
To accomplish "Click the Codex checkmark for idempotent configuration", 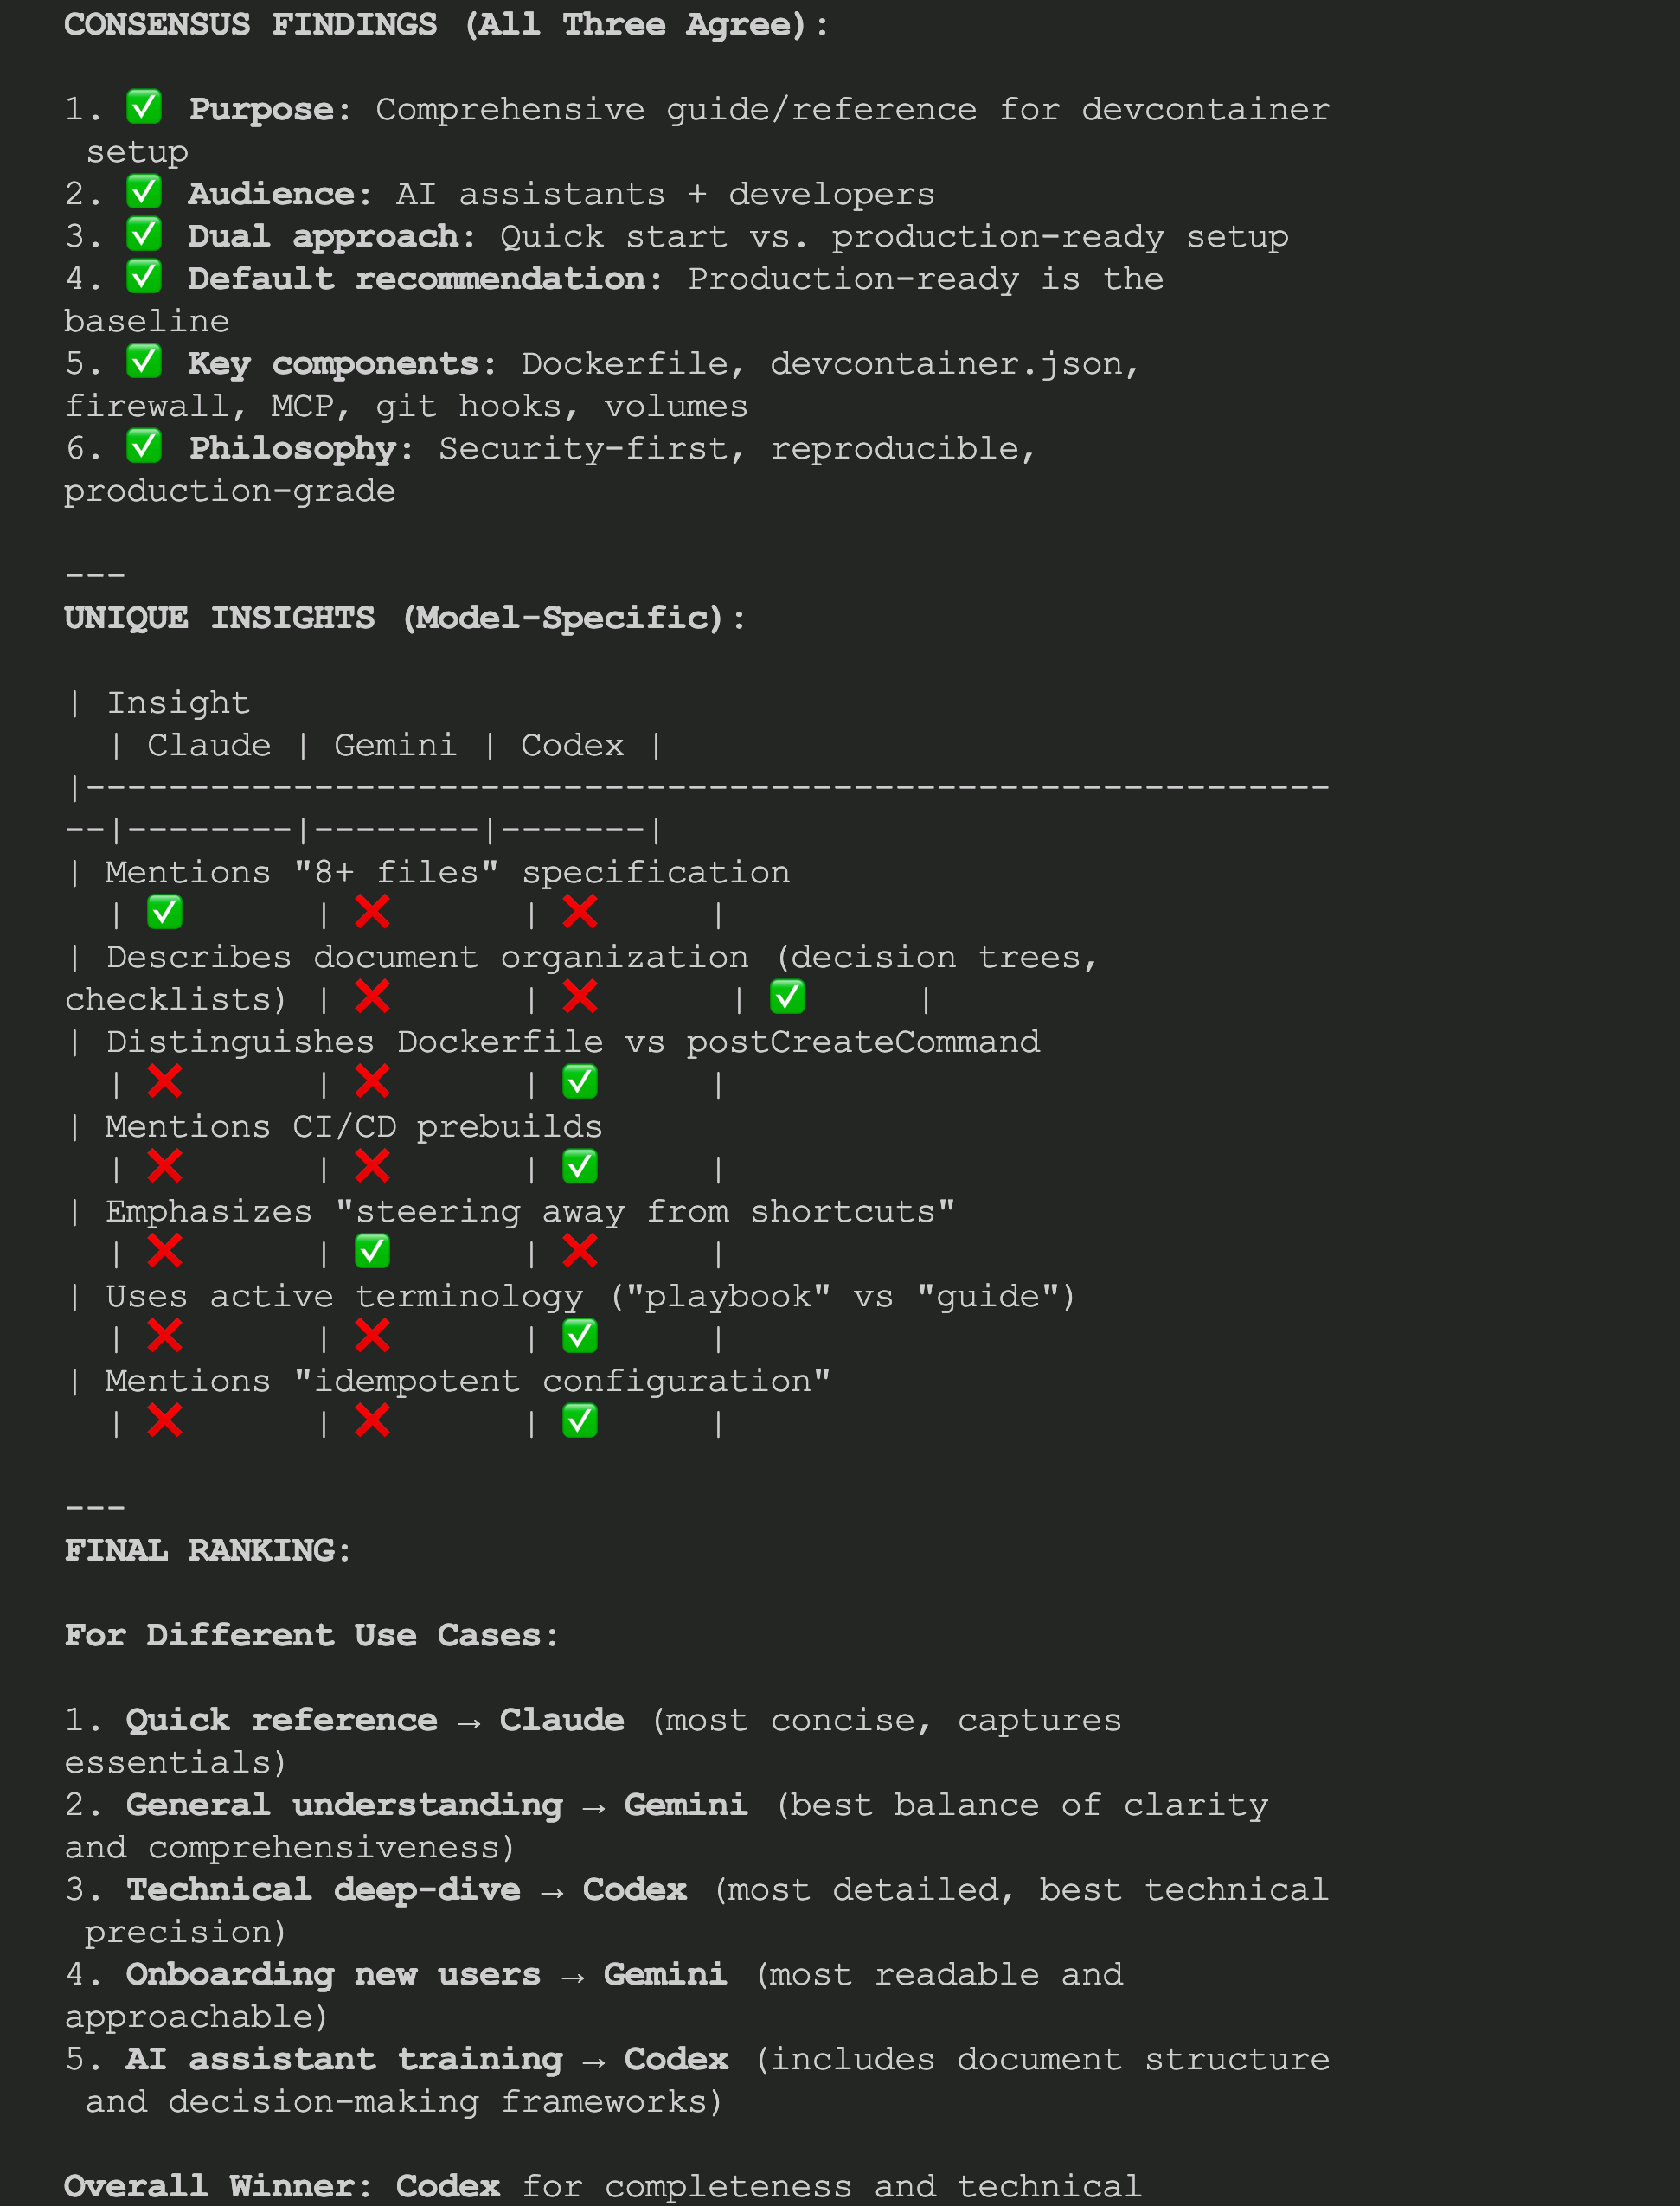I will [580, 1421].
